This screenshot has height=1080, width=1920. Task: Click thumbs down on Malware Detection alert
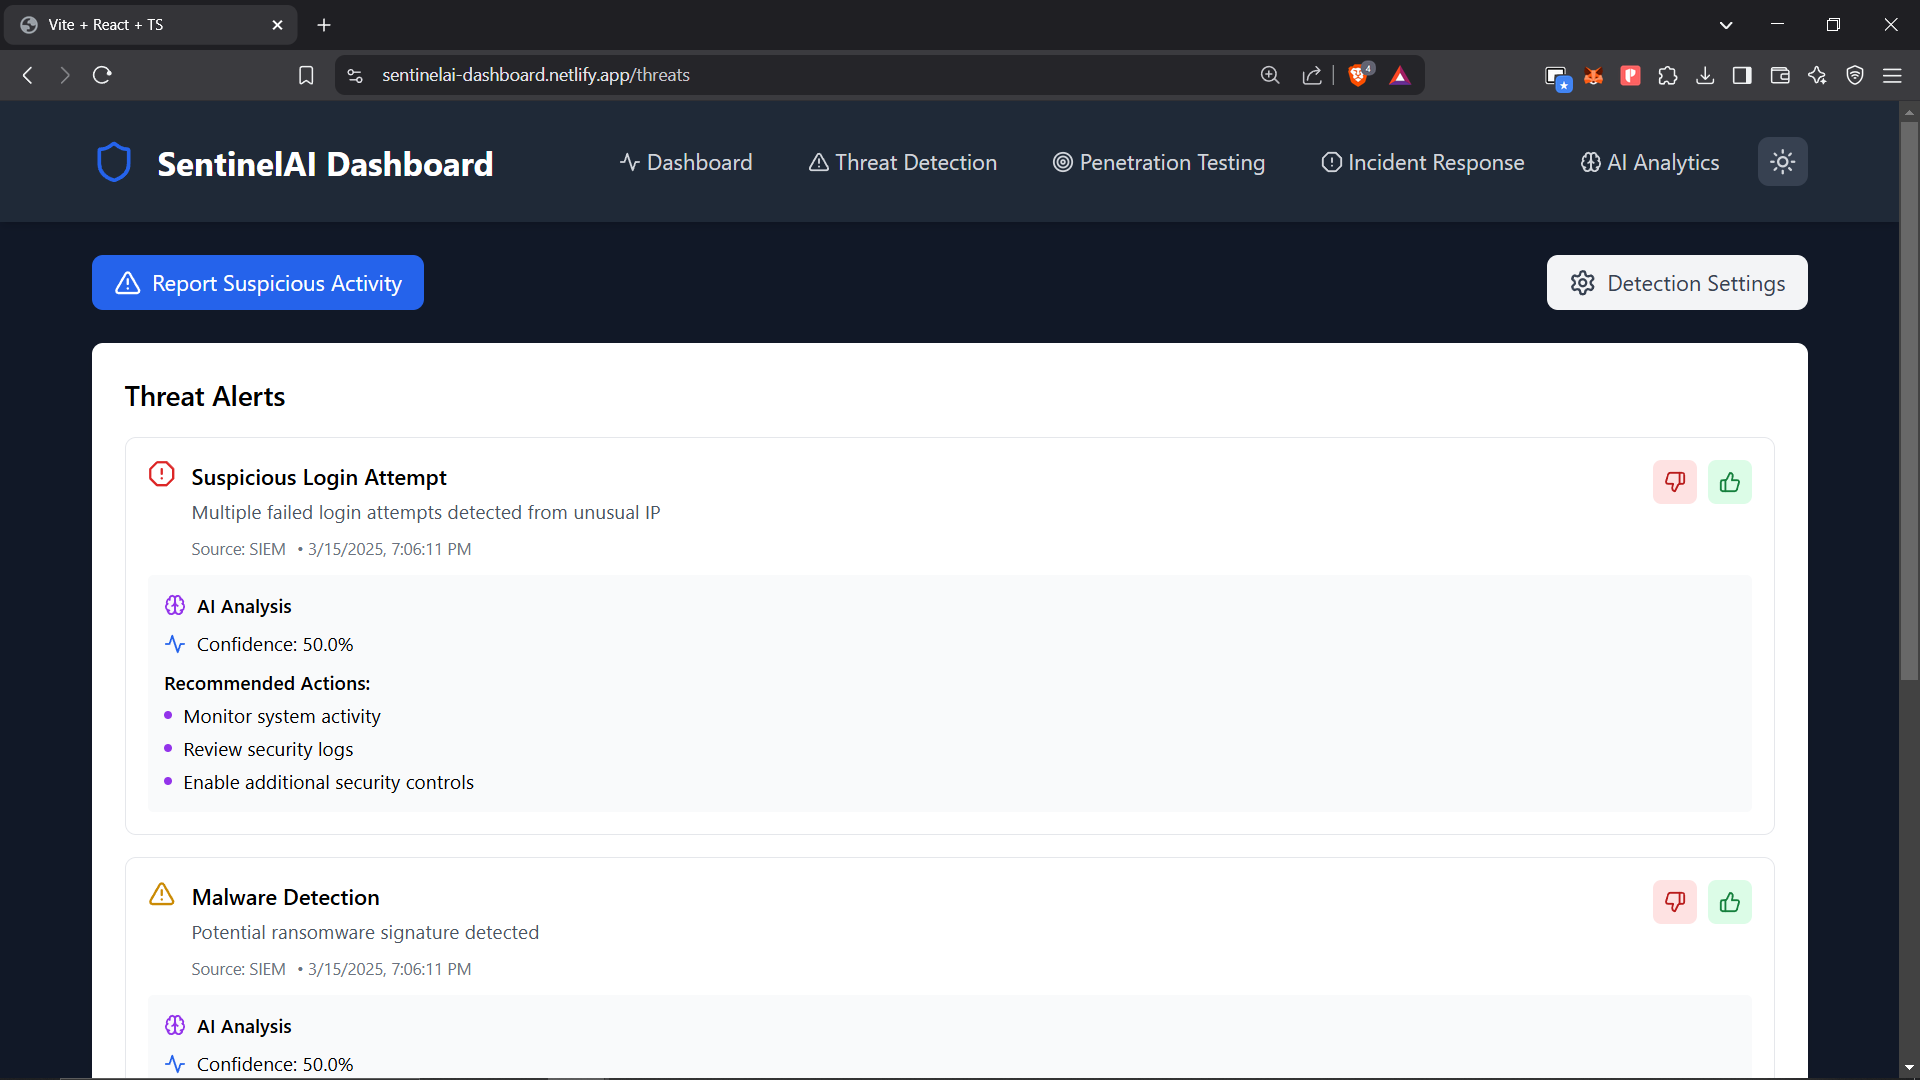1674,902
